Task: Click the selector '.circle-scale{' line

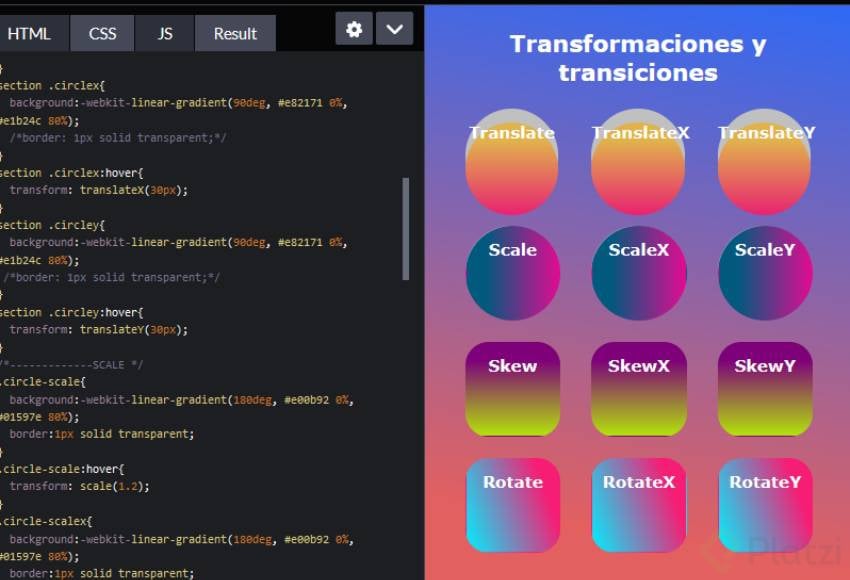Action: click(43, 382)
